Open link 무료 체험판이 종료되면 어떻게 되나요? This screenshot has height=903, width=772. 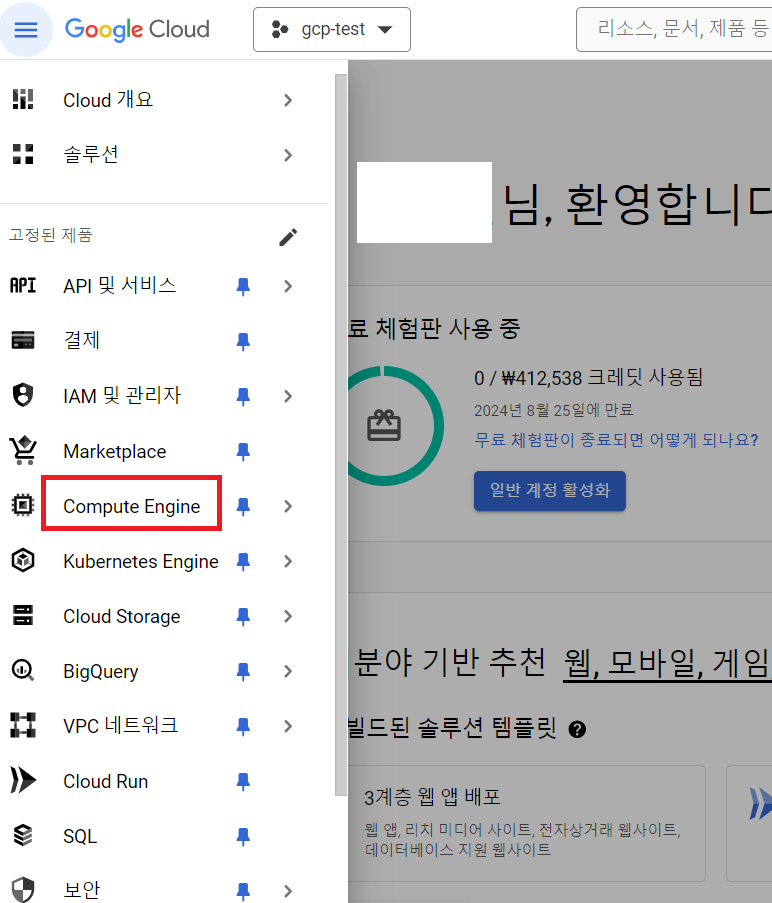point(616,440)
